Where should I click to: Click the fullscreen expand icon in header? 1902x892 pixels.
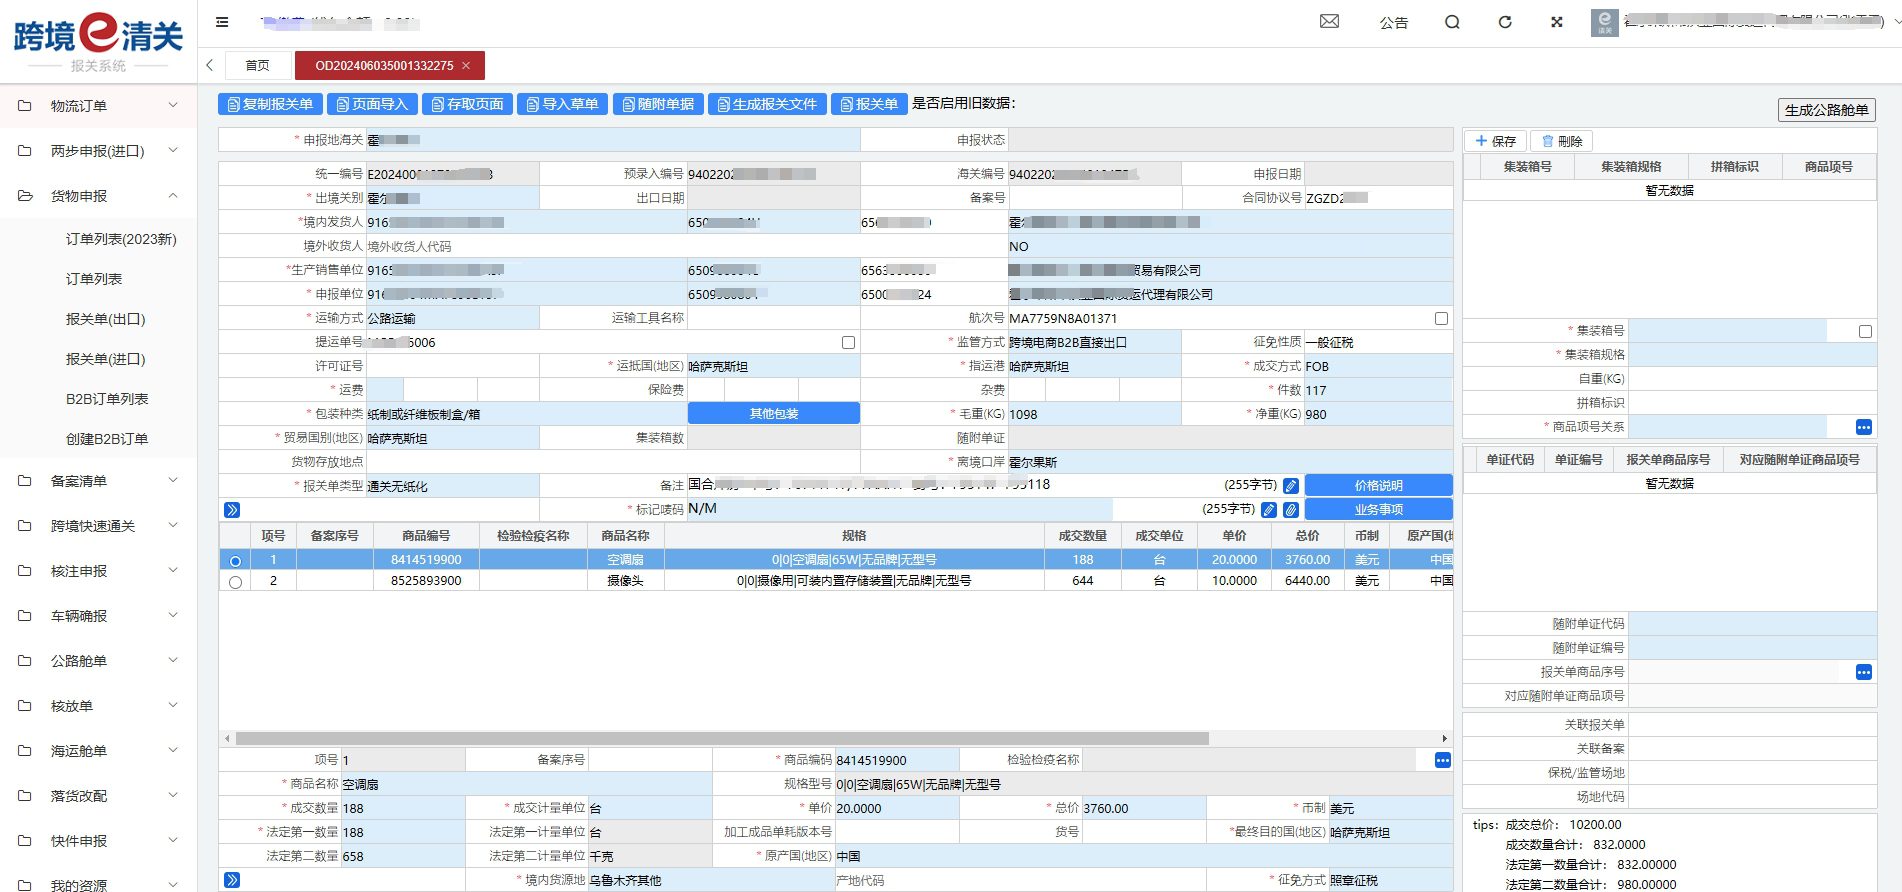tap(1556, 22)
